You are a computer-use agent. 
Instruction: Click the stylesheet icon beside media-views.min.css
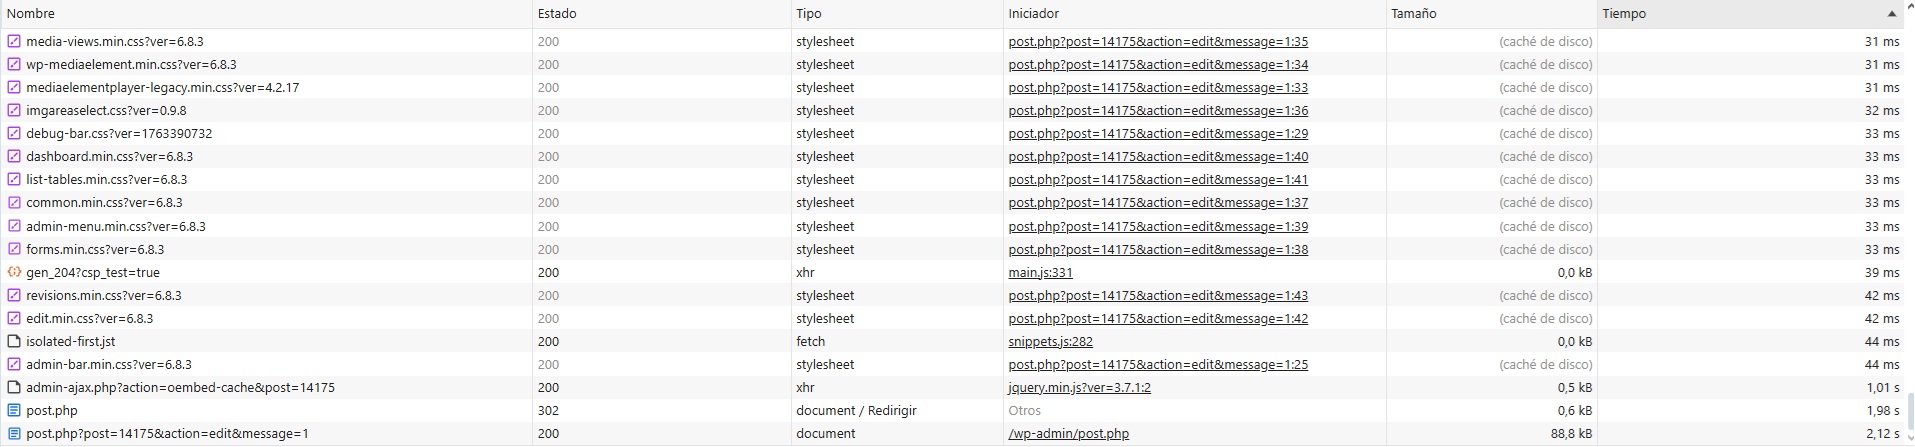(x=14, y=42)
